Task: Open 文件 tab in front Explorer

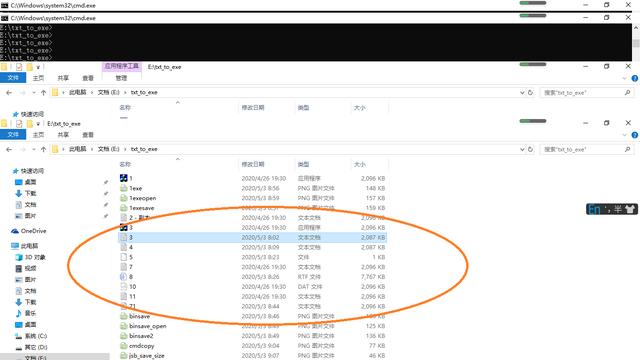Action: 13,135
